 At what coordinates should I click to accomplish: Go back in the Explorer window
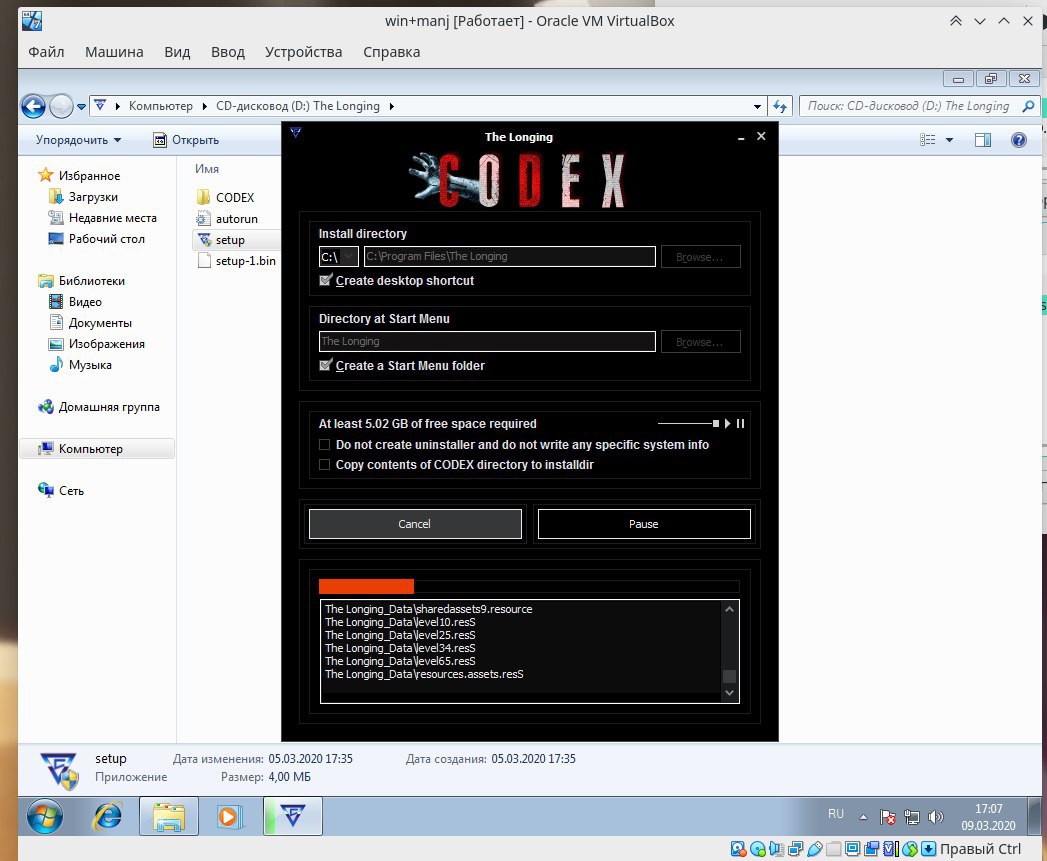coord(33,106)
